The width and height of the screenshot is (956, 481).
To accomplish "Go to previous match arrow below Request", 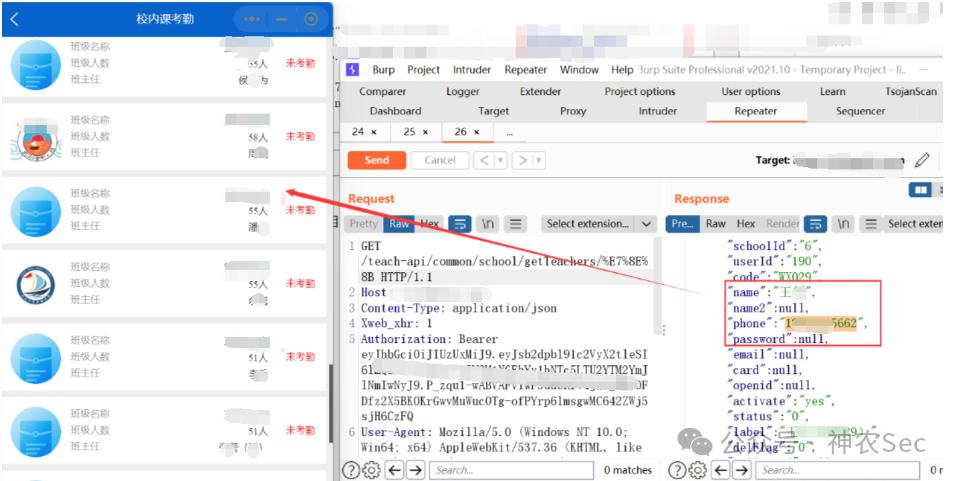I will [x=395, y=470].
